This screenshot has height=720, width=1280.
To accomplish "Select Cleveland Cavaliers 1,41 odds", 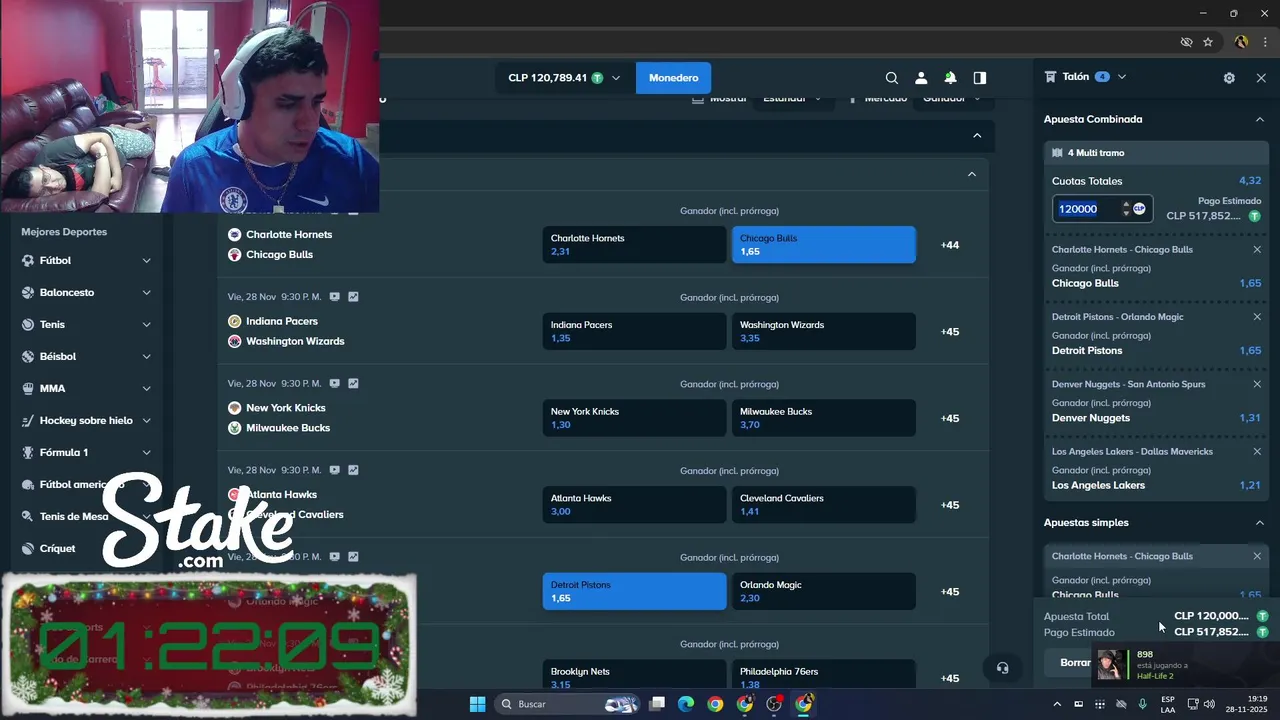I will coord(824,505).
